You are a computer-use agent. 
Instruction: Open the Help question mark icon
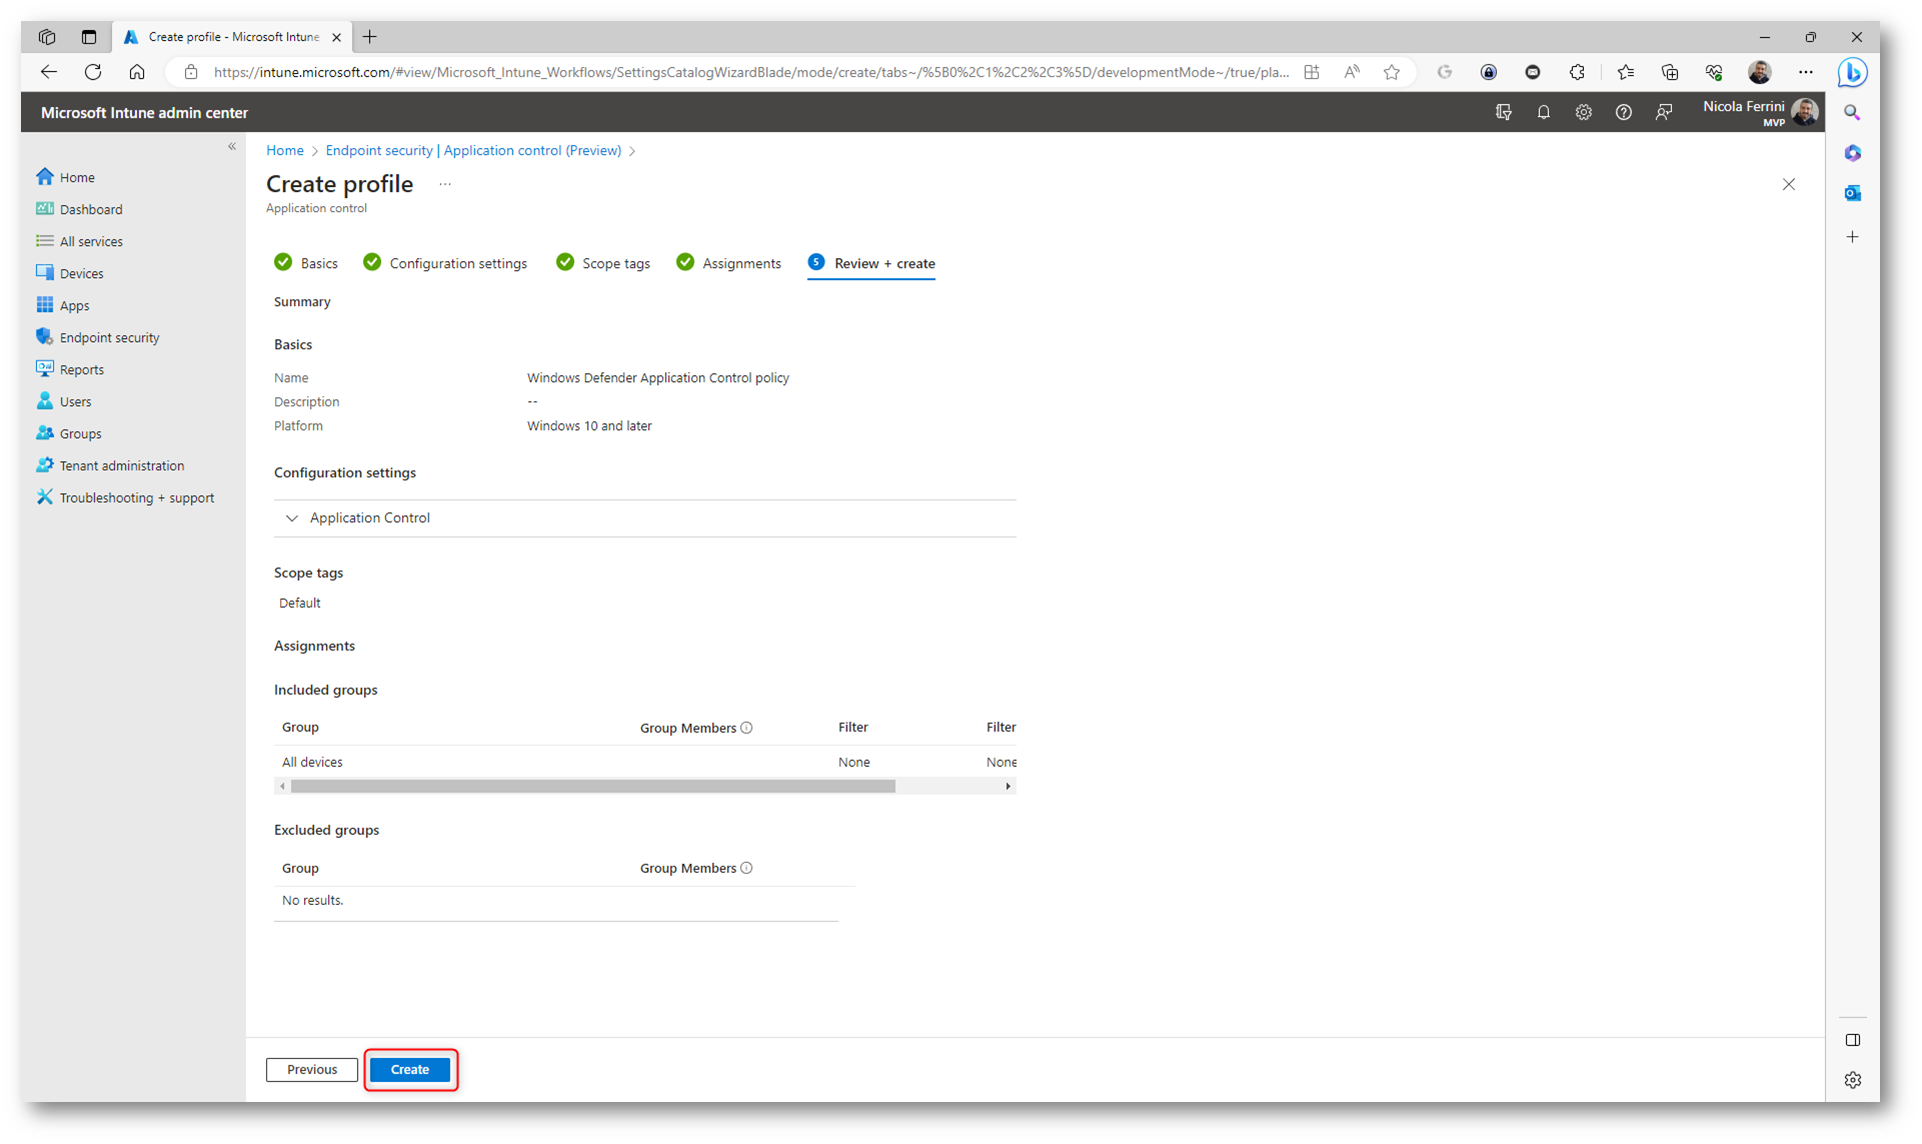coord(1623,113)
